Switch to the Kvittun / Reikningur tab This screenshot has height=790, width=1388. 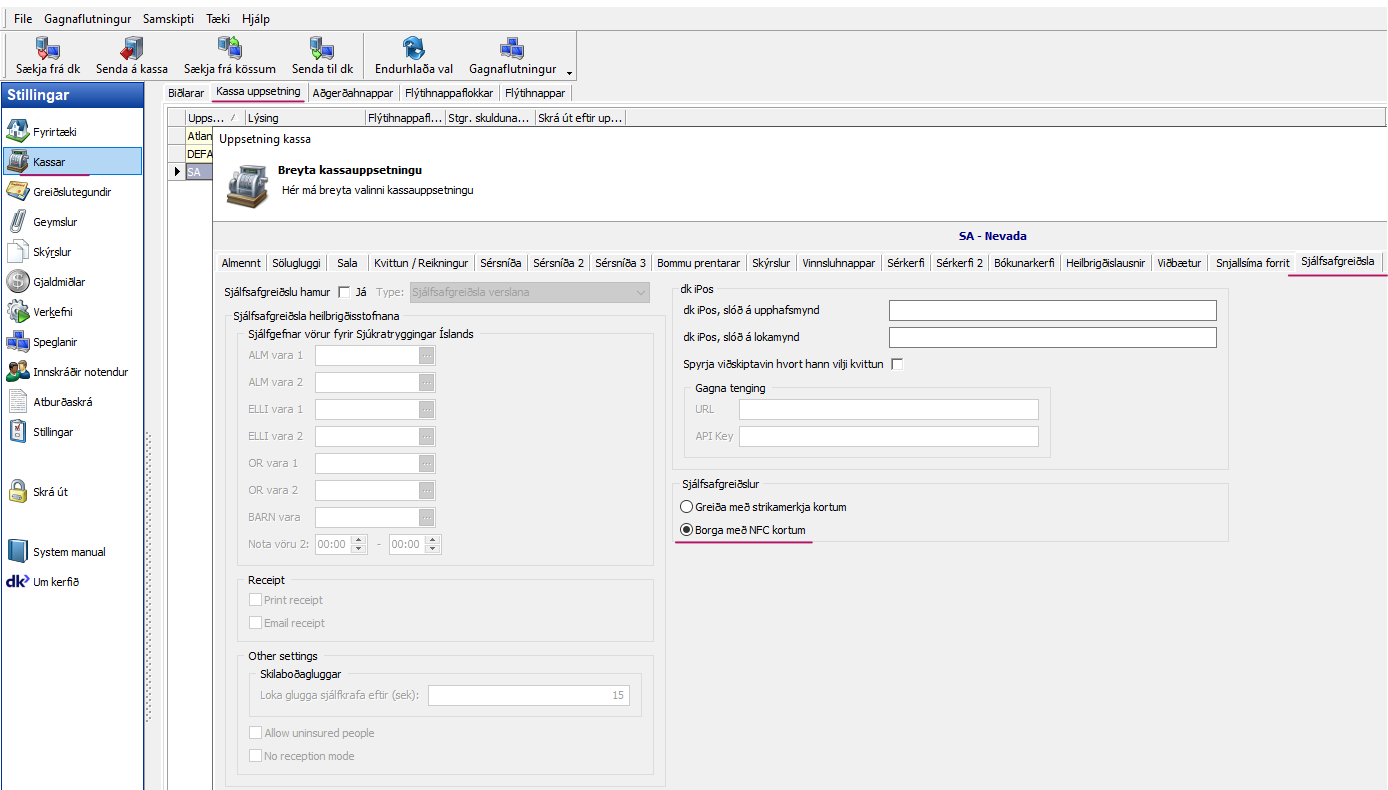pos(420,263)
